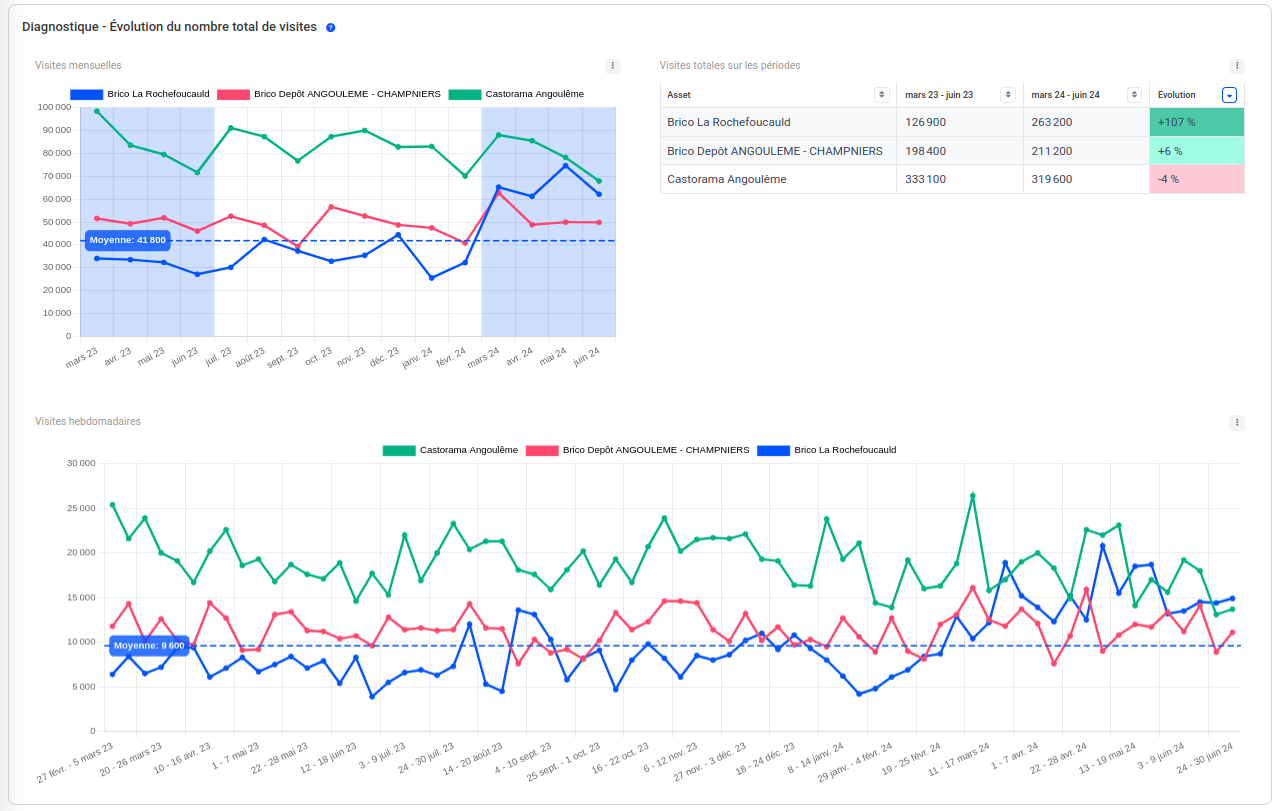Click the blue Brico La Rochefoucauld weekly legend swatch
Screen dimensions: 1277x811
[773, 450]
